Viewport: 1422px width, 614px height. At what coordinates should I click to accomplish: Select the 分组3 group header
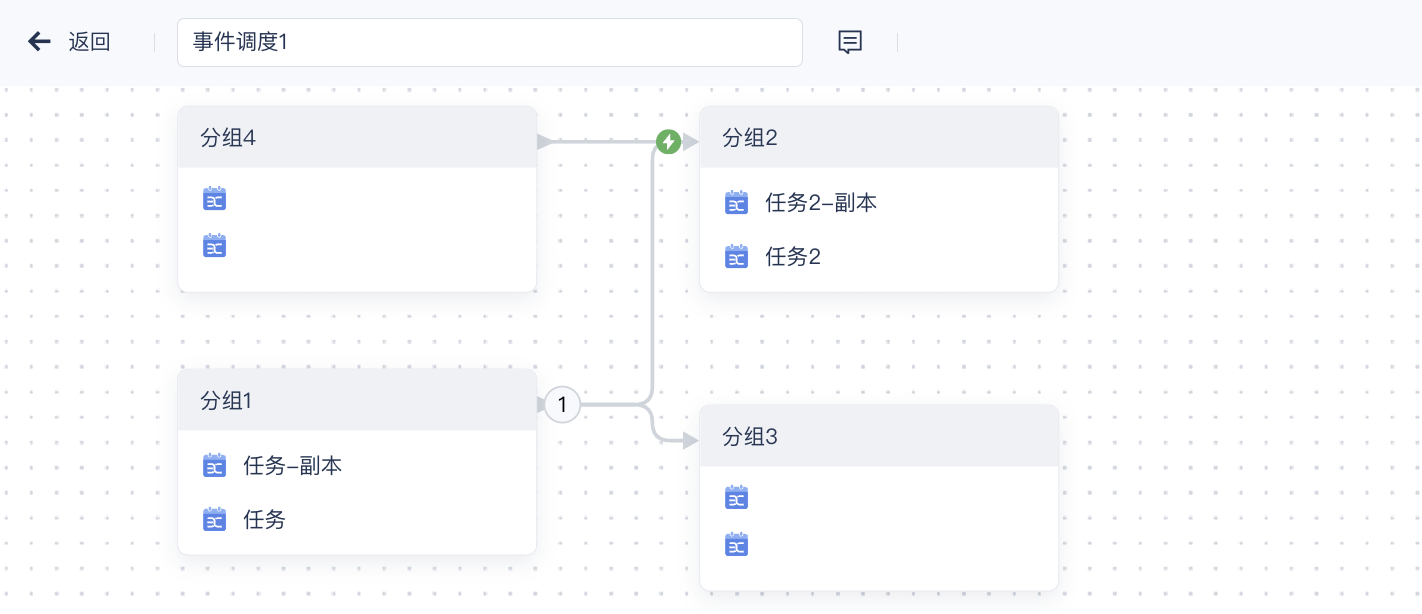(879, 437)
